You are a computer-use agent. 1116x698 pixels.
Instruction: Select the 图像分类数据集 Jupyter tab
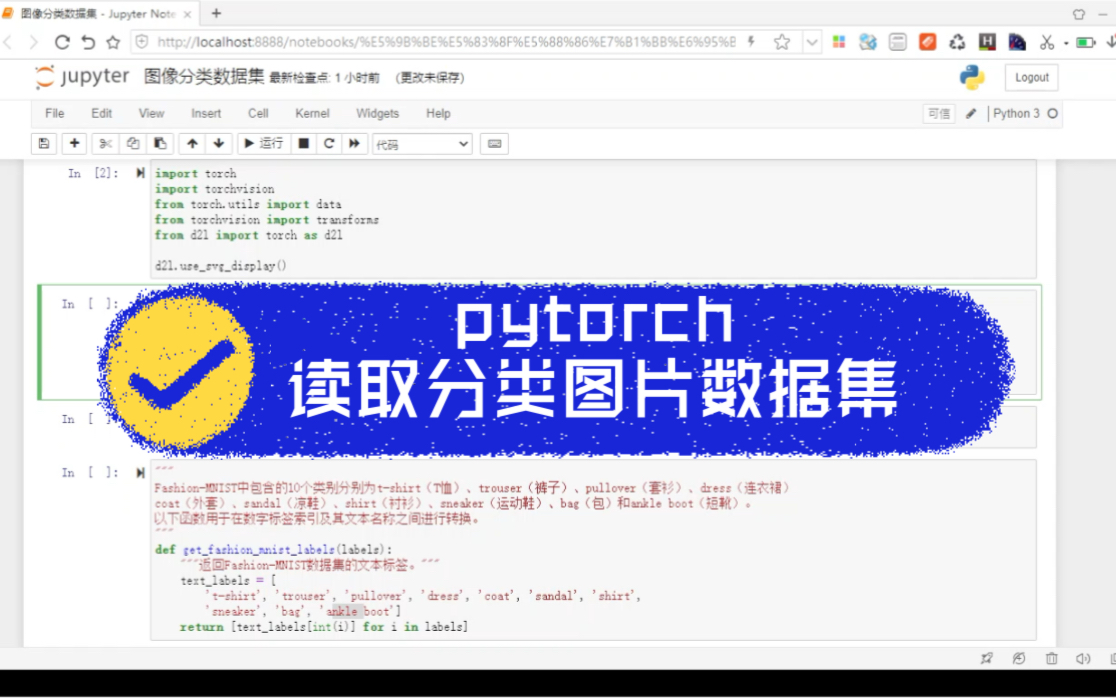click(98, 14)
